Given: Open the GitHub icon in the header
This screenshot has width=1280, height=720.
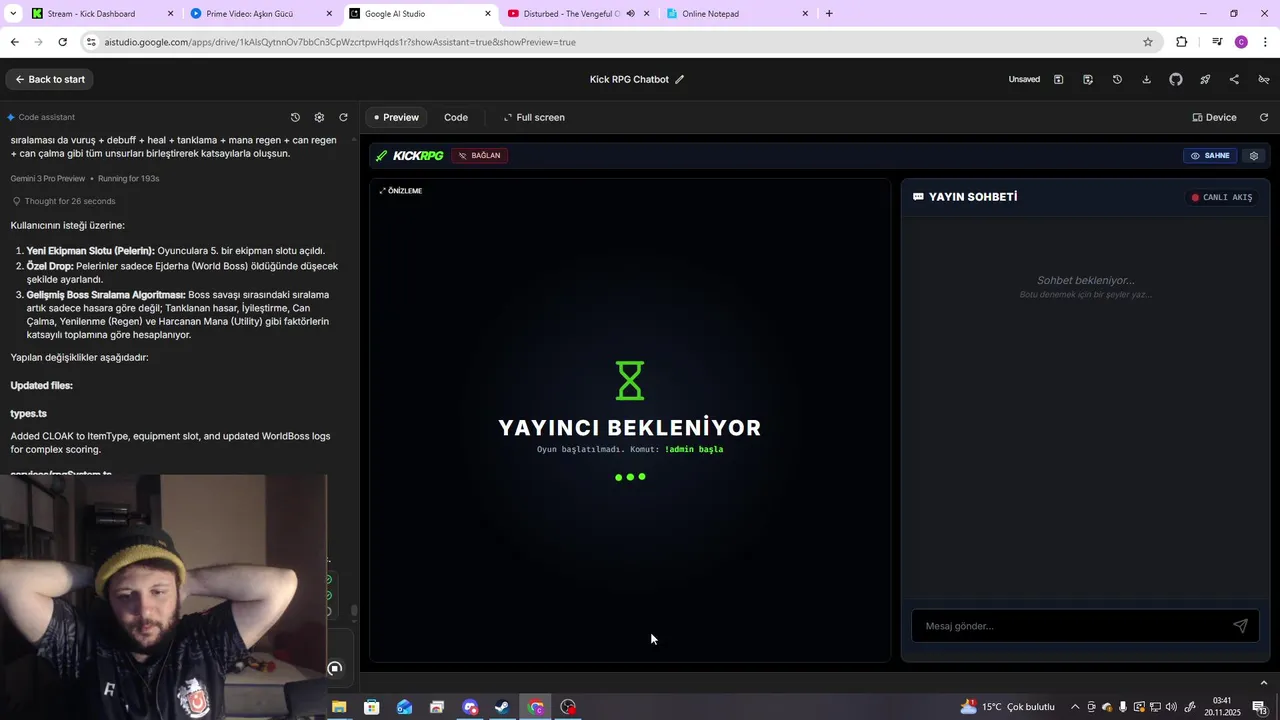Looking at the screenshot, I should 1176,79.
